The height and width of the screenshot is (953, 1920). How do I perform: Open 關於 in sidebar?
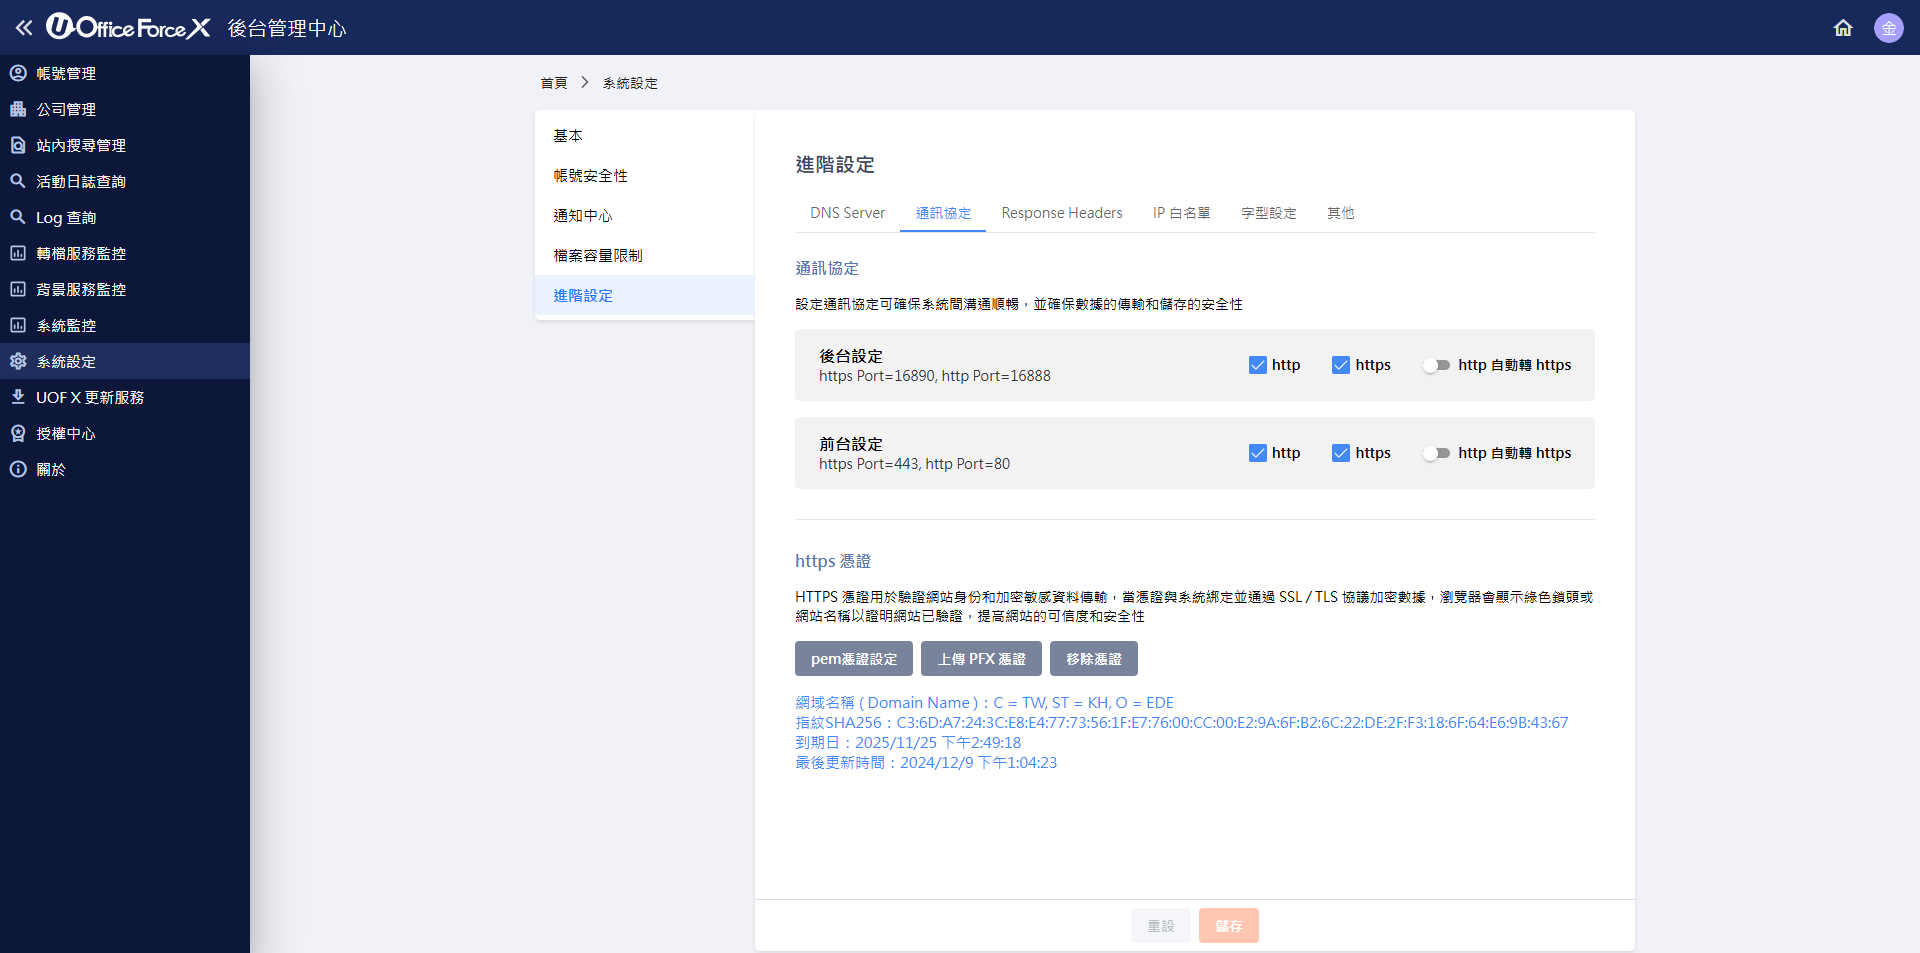coord(125,469)
